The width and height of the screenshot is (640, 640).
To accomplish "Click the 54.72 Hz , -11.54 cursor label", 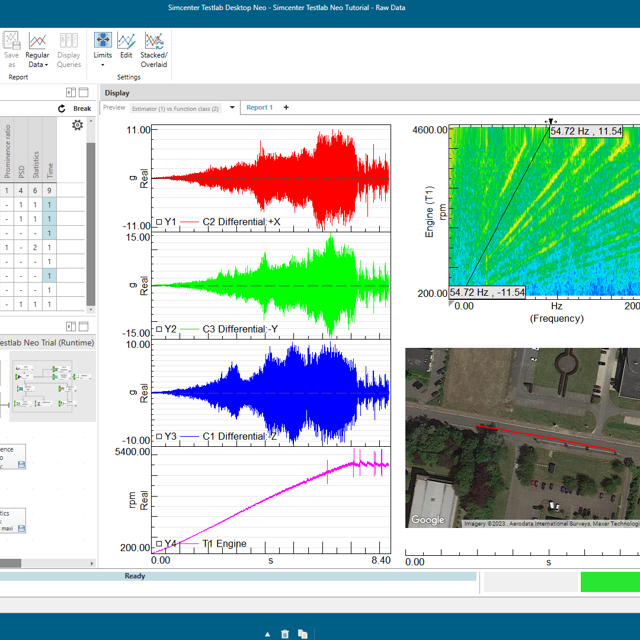I will point(487,292).
